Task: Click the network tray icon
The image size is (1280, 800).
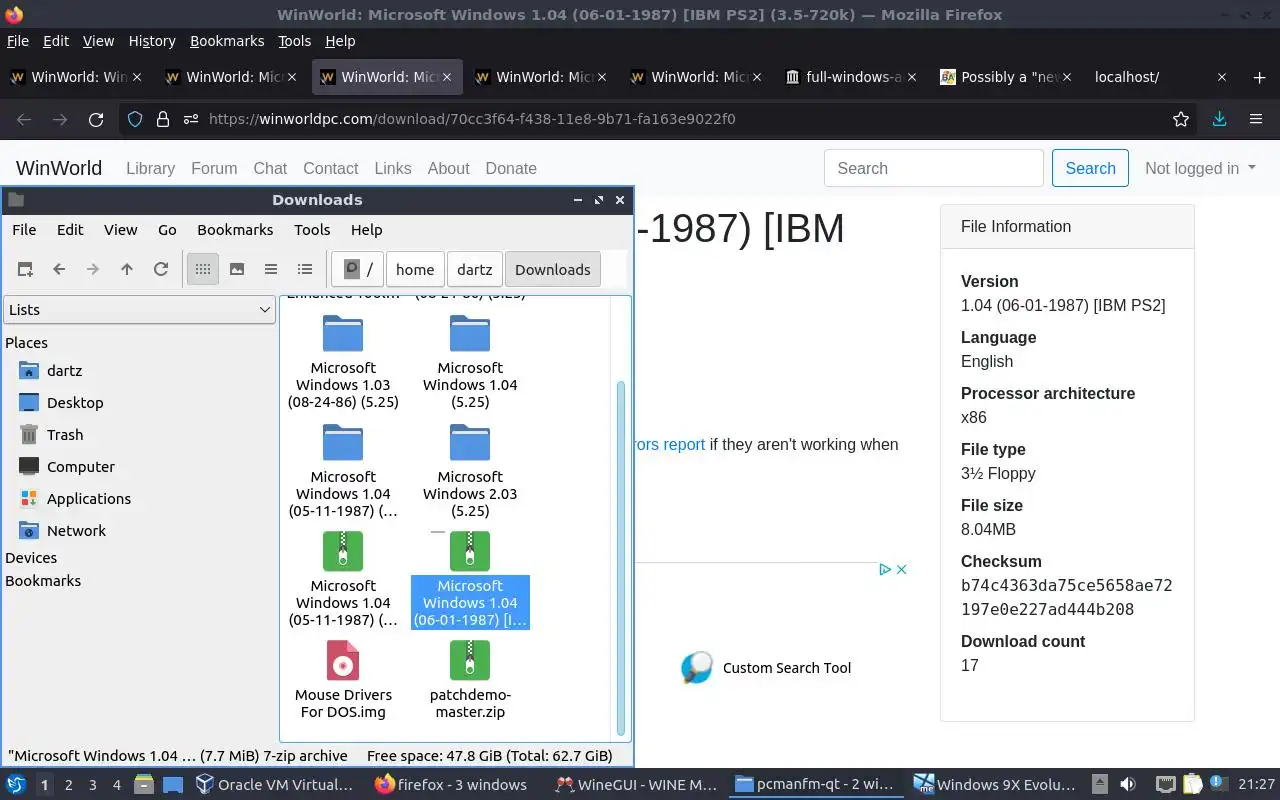Action: click(x=1165, y=785)
